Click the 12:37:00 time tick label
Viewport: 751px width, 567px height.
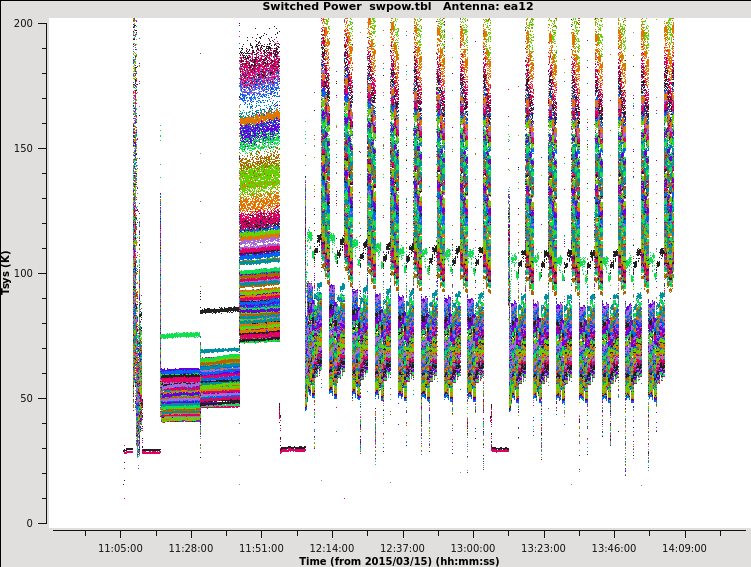tap(402, 548)
